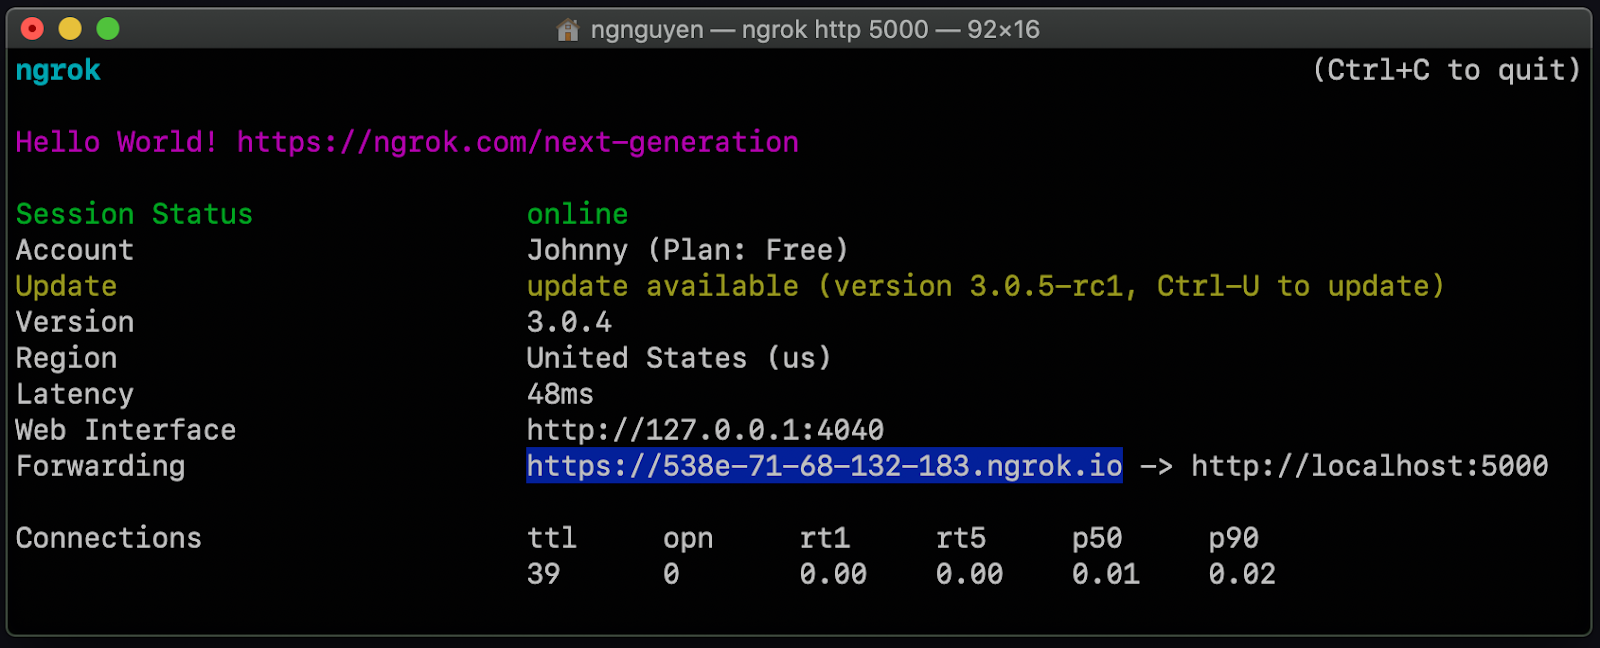Click the 'p50' column header
This screenshot has width=1600, height=648.
(x=1097, y=539)
